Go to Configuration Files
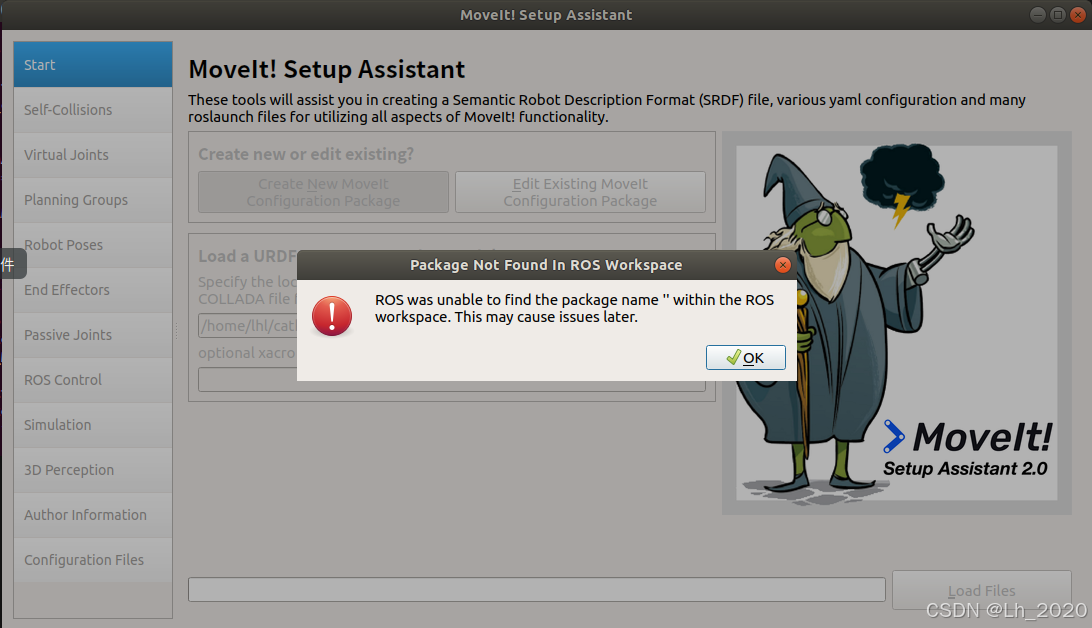1092x628 pixels. click(93, 560)
